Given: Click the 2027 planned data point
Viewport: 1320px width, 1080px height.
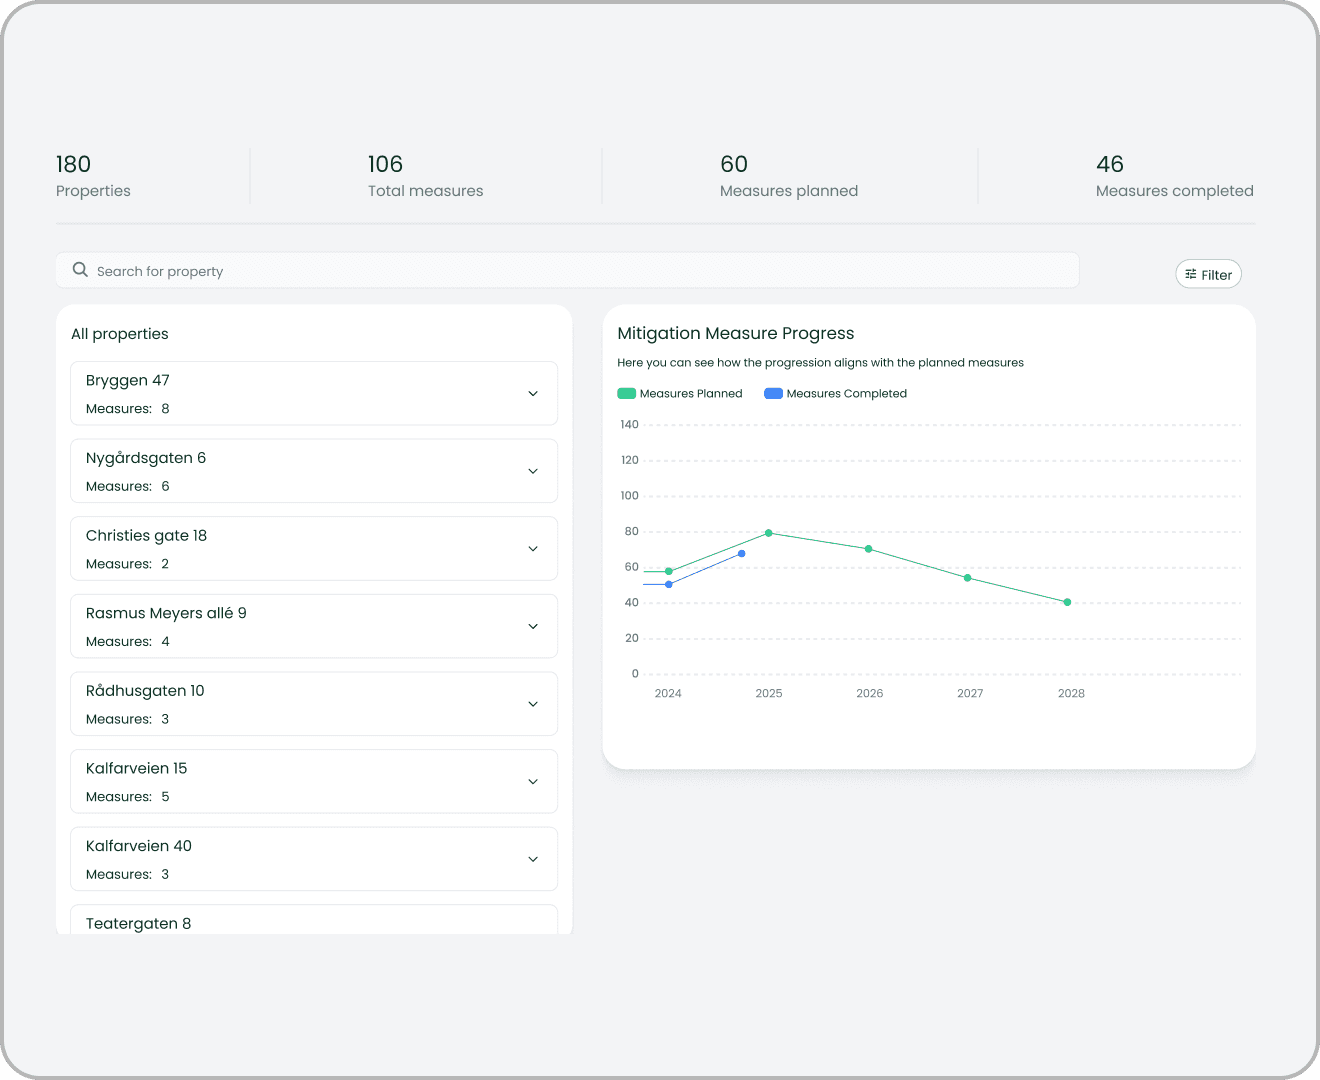Looking at the screenshot, I should tap(967, 578).
